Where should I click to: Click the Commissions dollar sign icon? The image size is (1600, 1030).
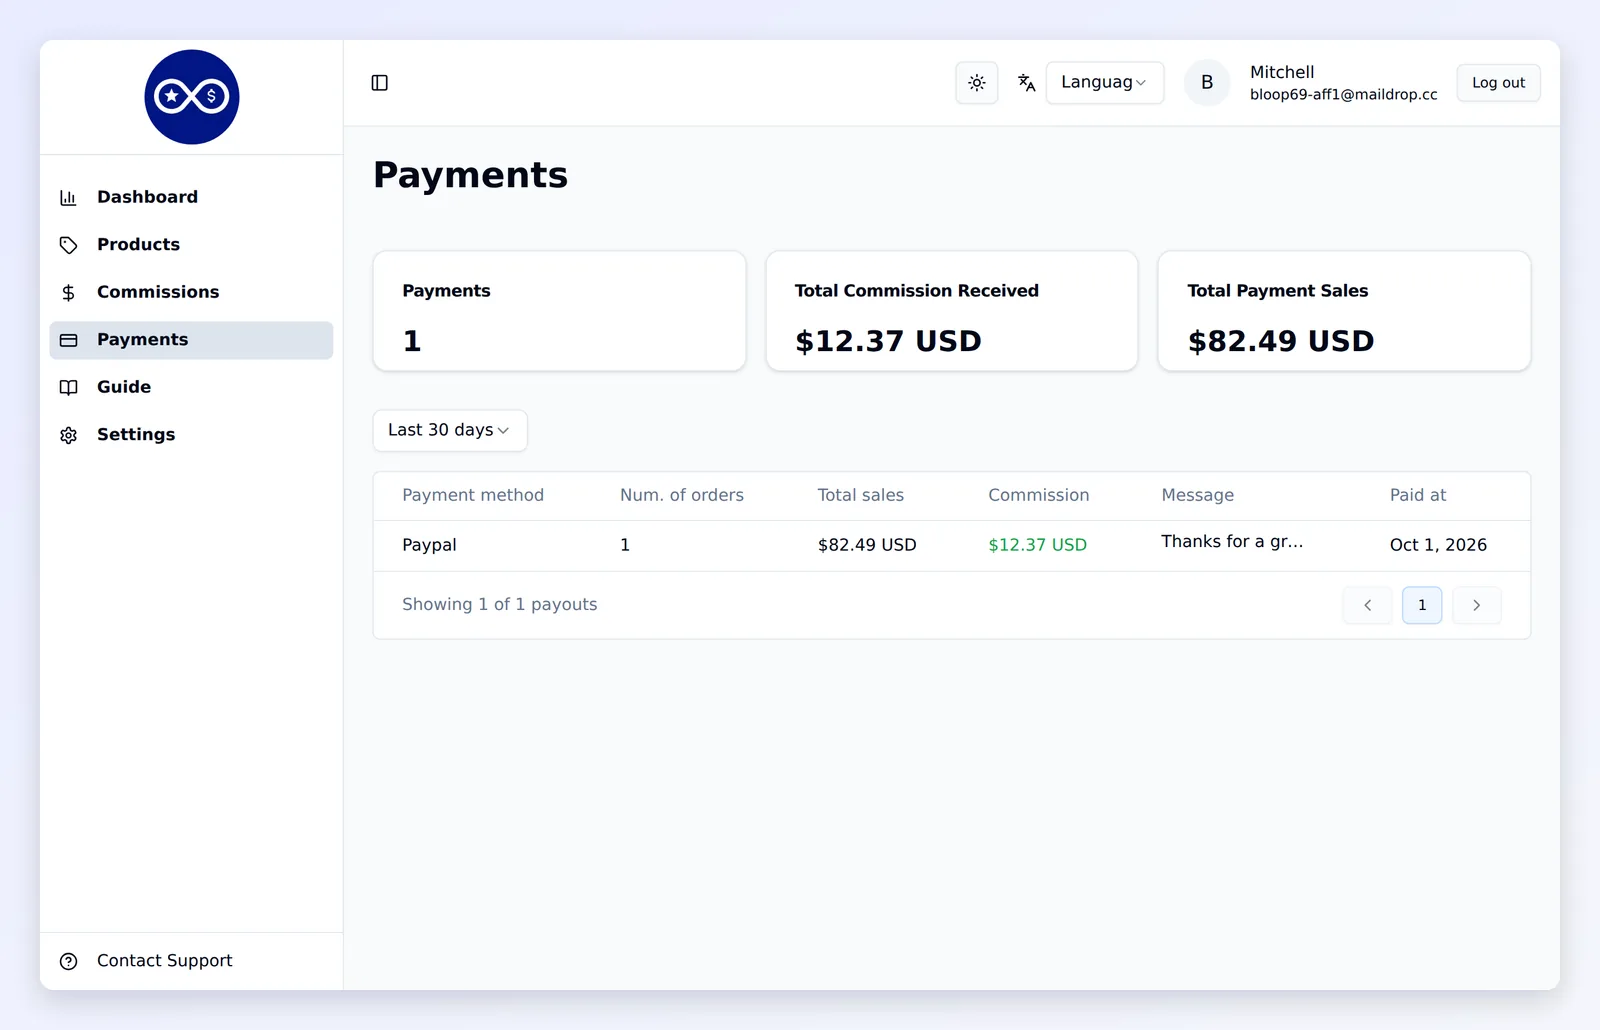click(x=68, y=292)
